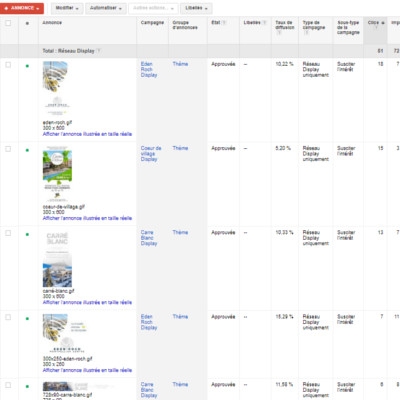Screen dimensions: 400x400
Task: Open eden-roch.gif ad thumbnail
Action: coord(57,89)
